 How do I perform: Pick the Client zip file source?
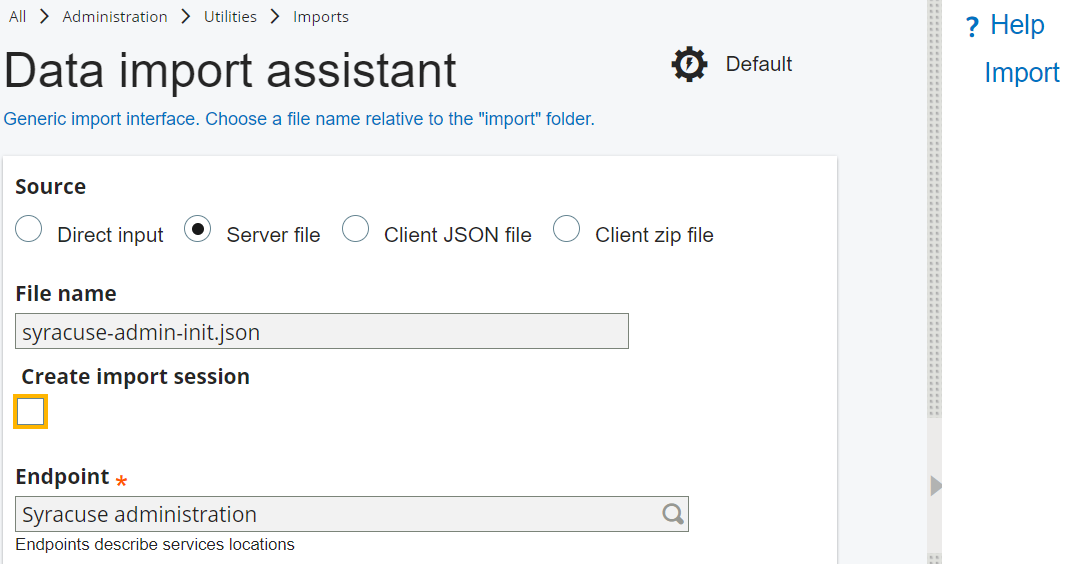pyautogui.click(x=567, y=230)
